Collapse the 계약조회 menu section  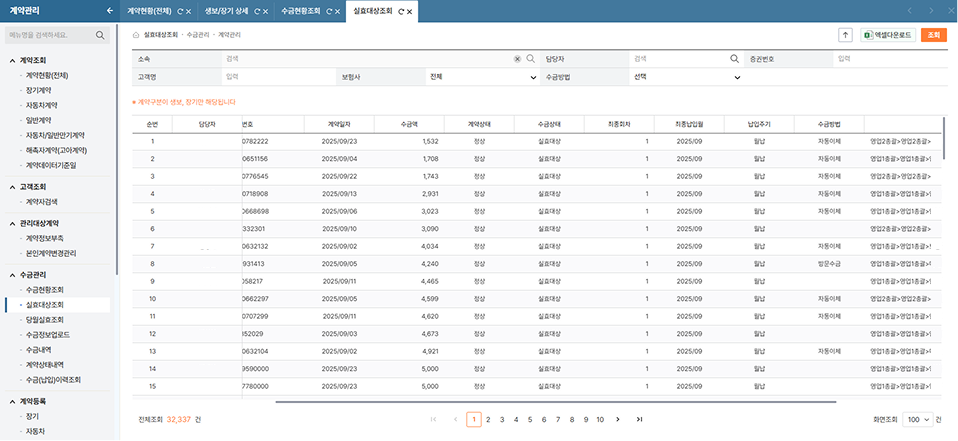(x=11, y=61)
